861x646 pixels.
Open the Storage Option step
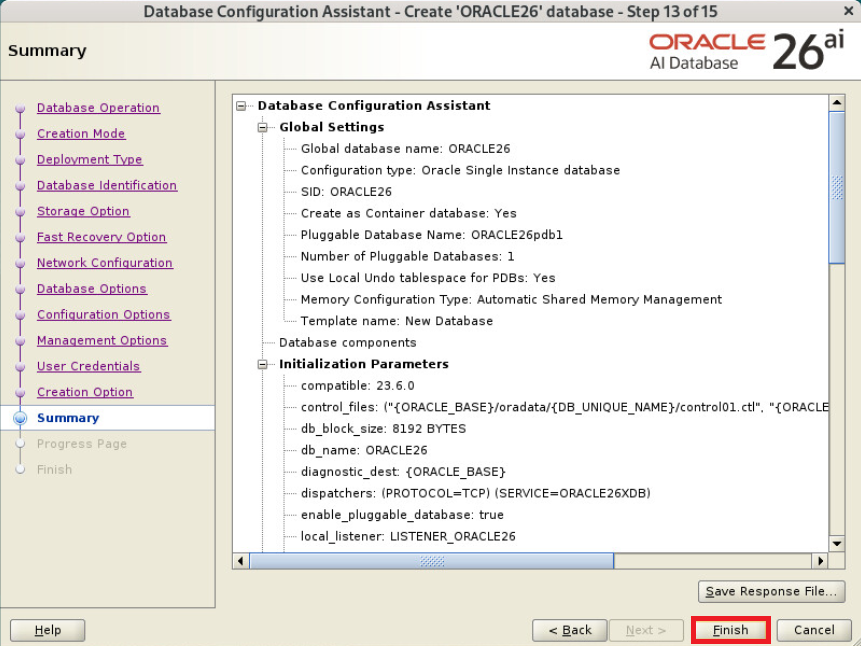83,211
